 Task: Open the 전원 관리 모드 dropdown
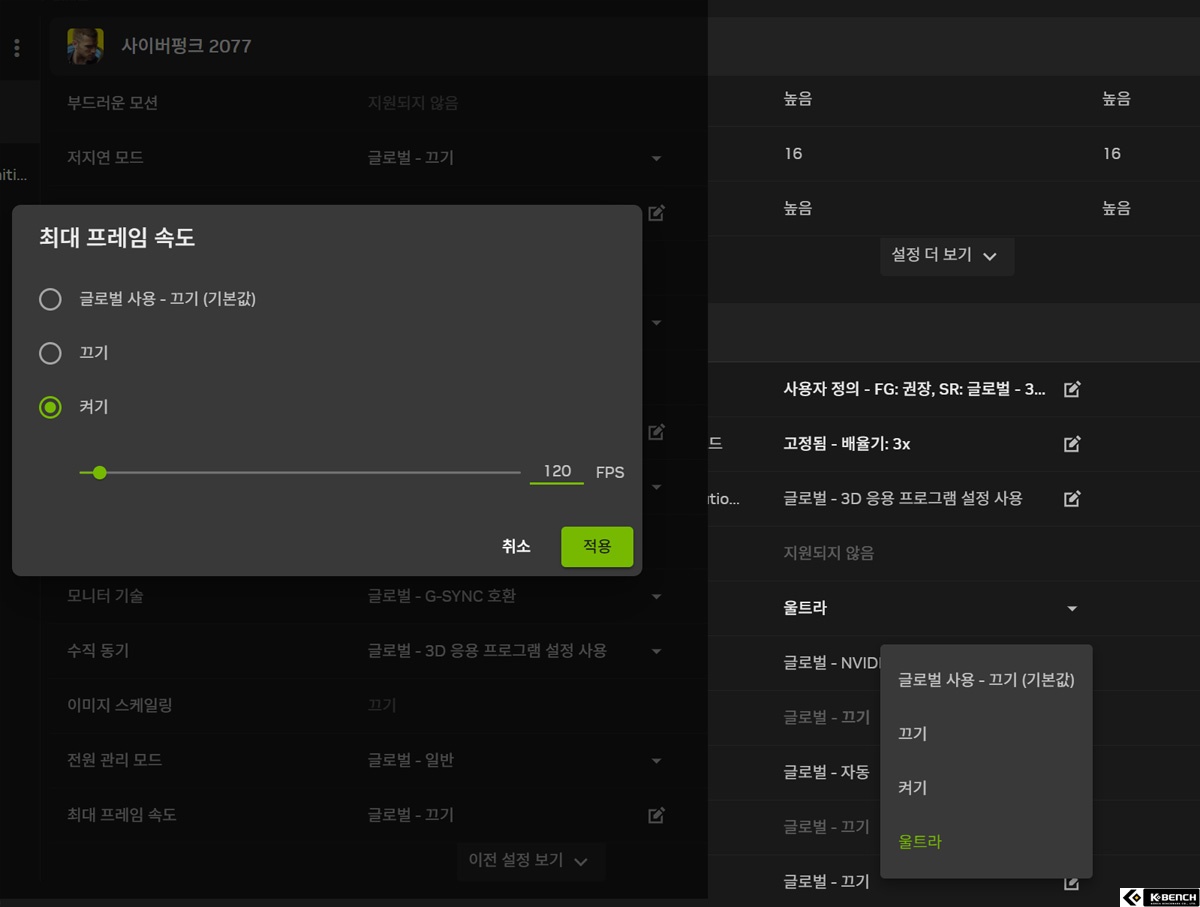(656, 761)
